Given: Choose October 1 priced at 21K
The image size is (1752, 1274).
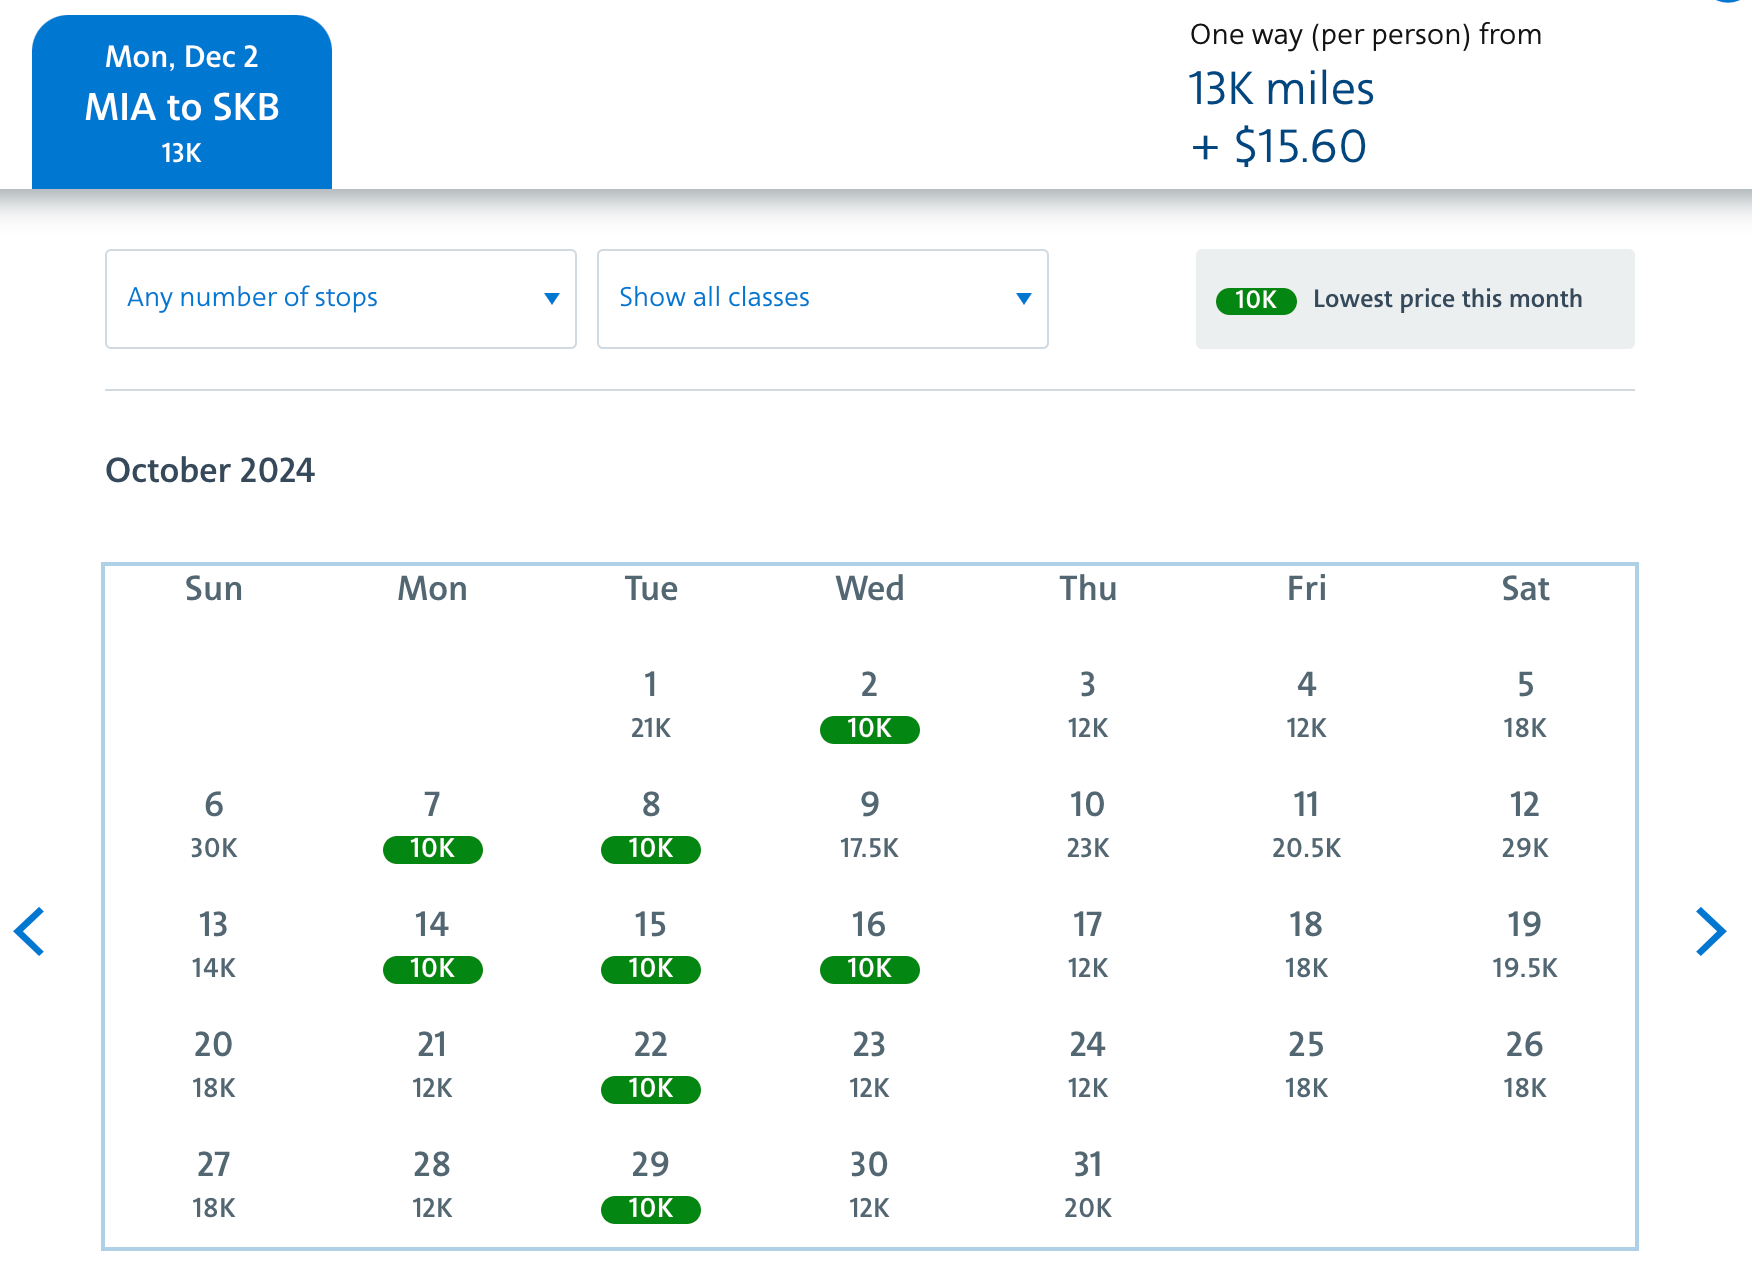Looking at the screenshot, I should [x=651, y=707].
